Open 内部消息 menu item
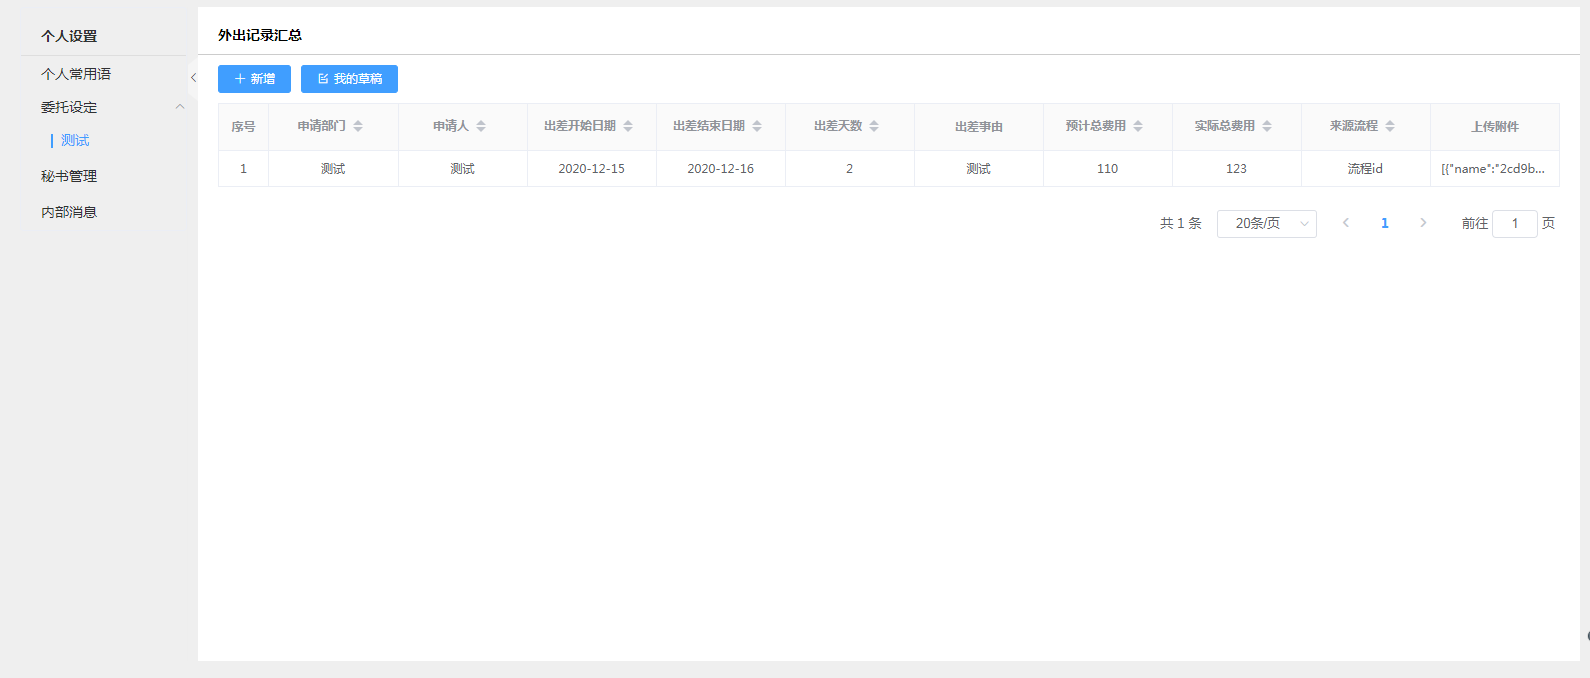 coord(69,212)
